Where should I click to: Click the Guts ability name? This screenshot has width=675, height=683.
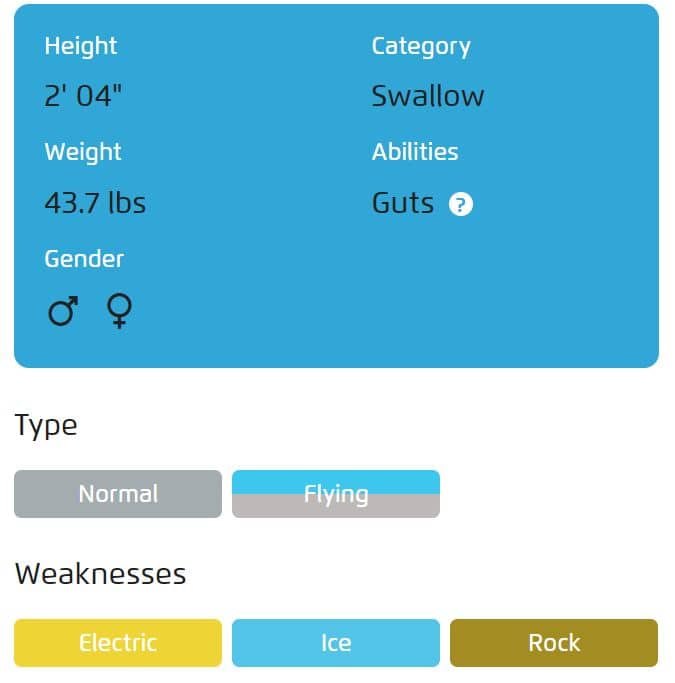point(403,203)
